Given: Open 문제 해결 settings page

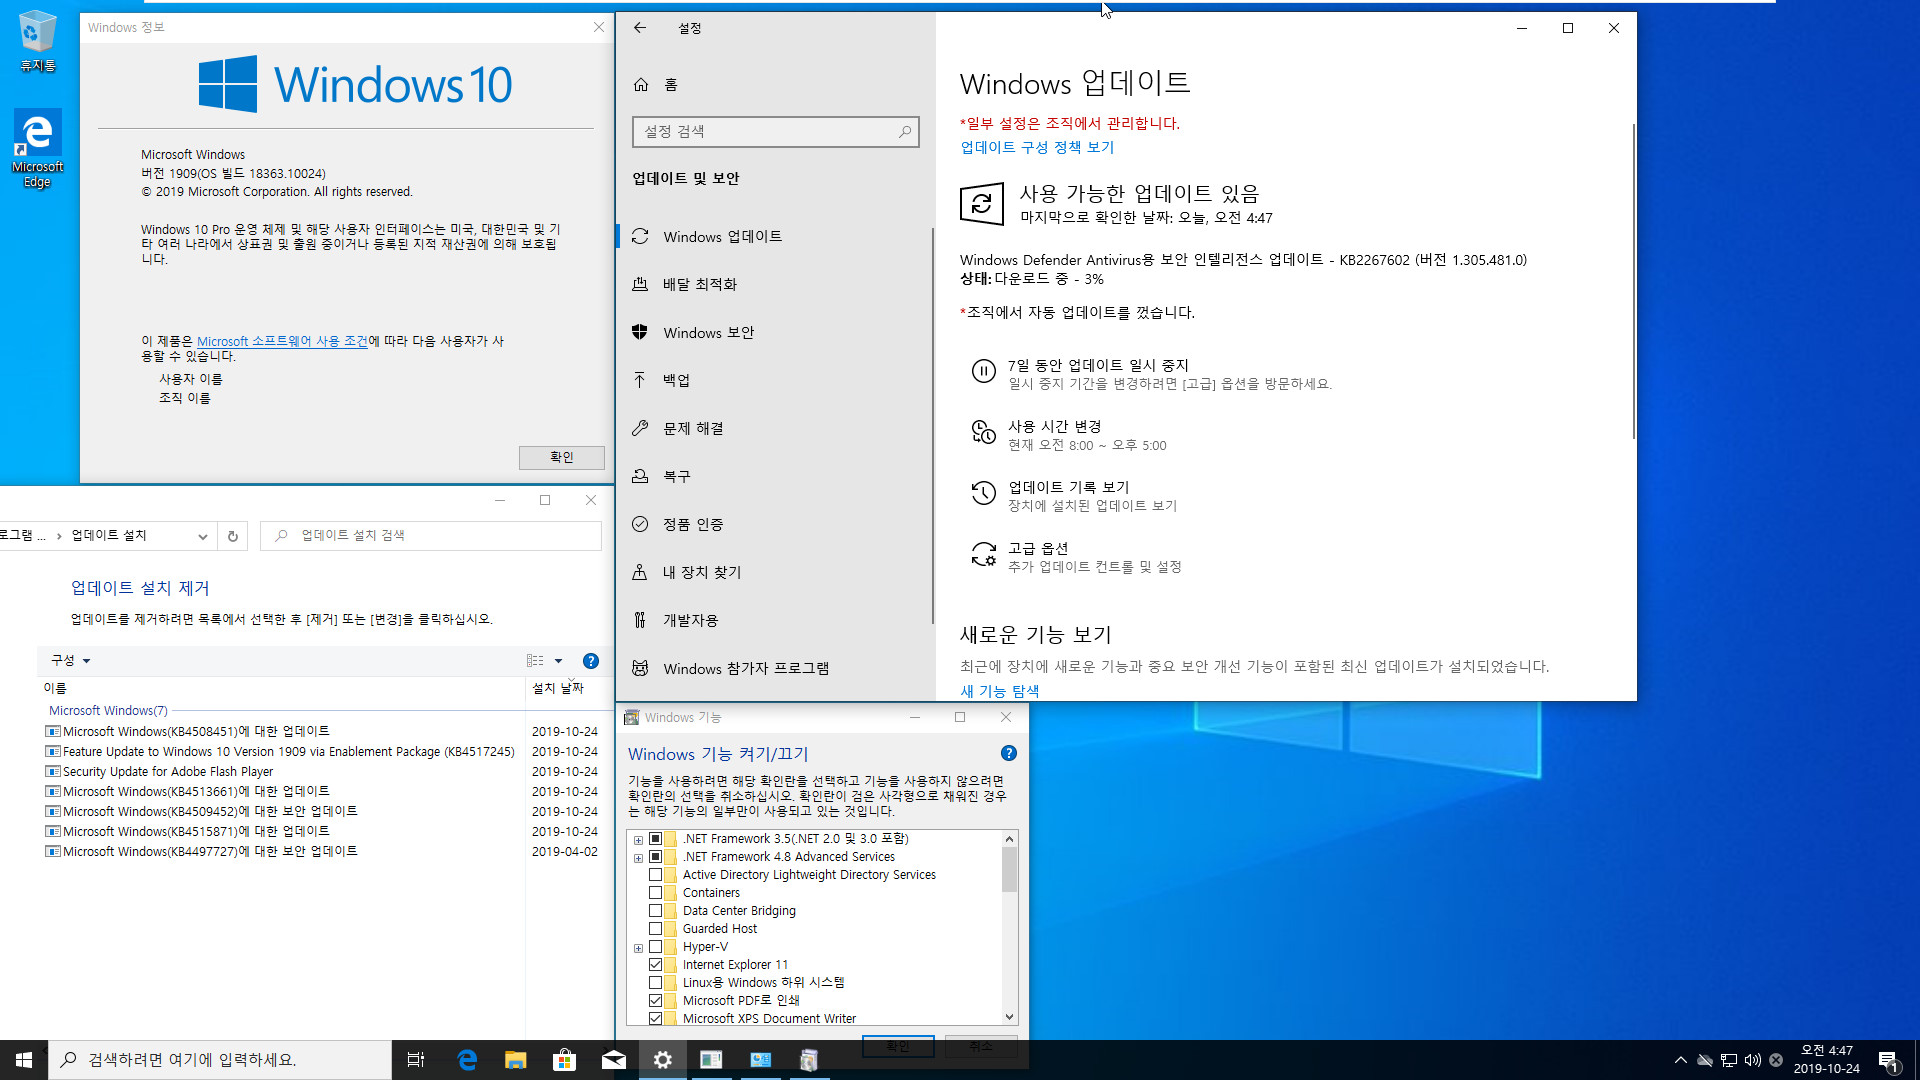Looking at the screenshot, I should (775, 429).
